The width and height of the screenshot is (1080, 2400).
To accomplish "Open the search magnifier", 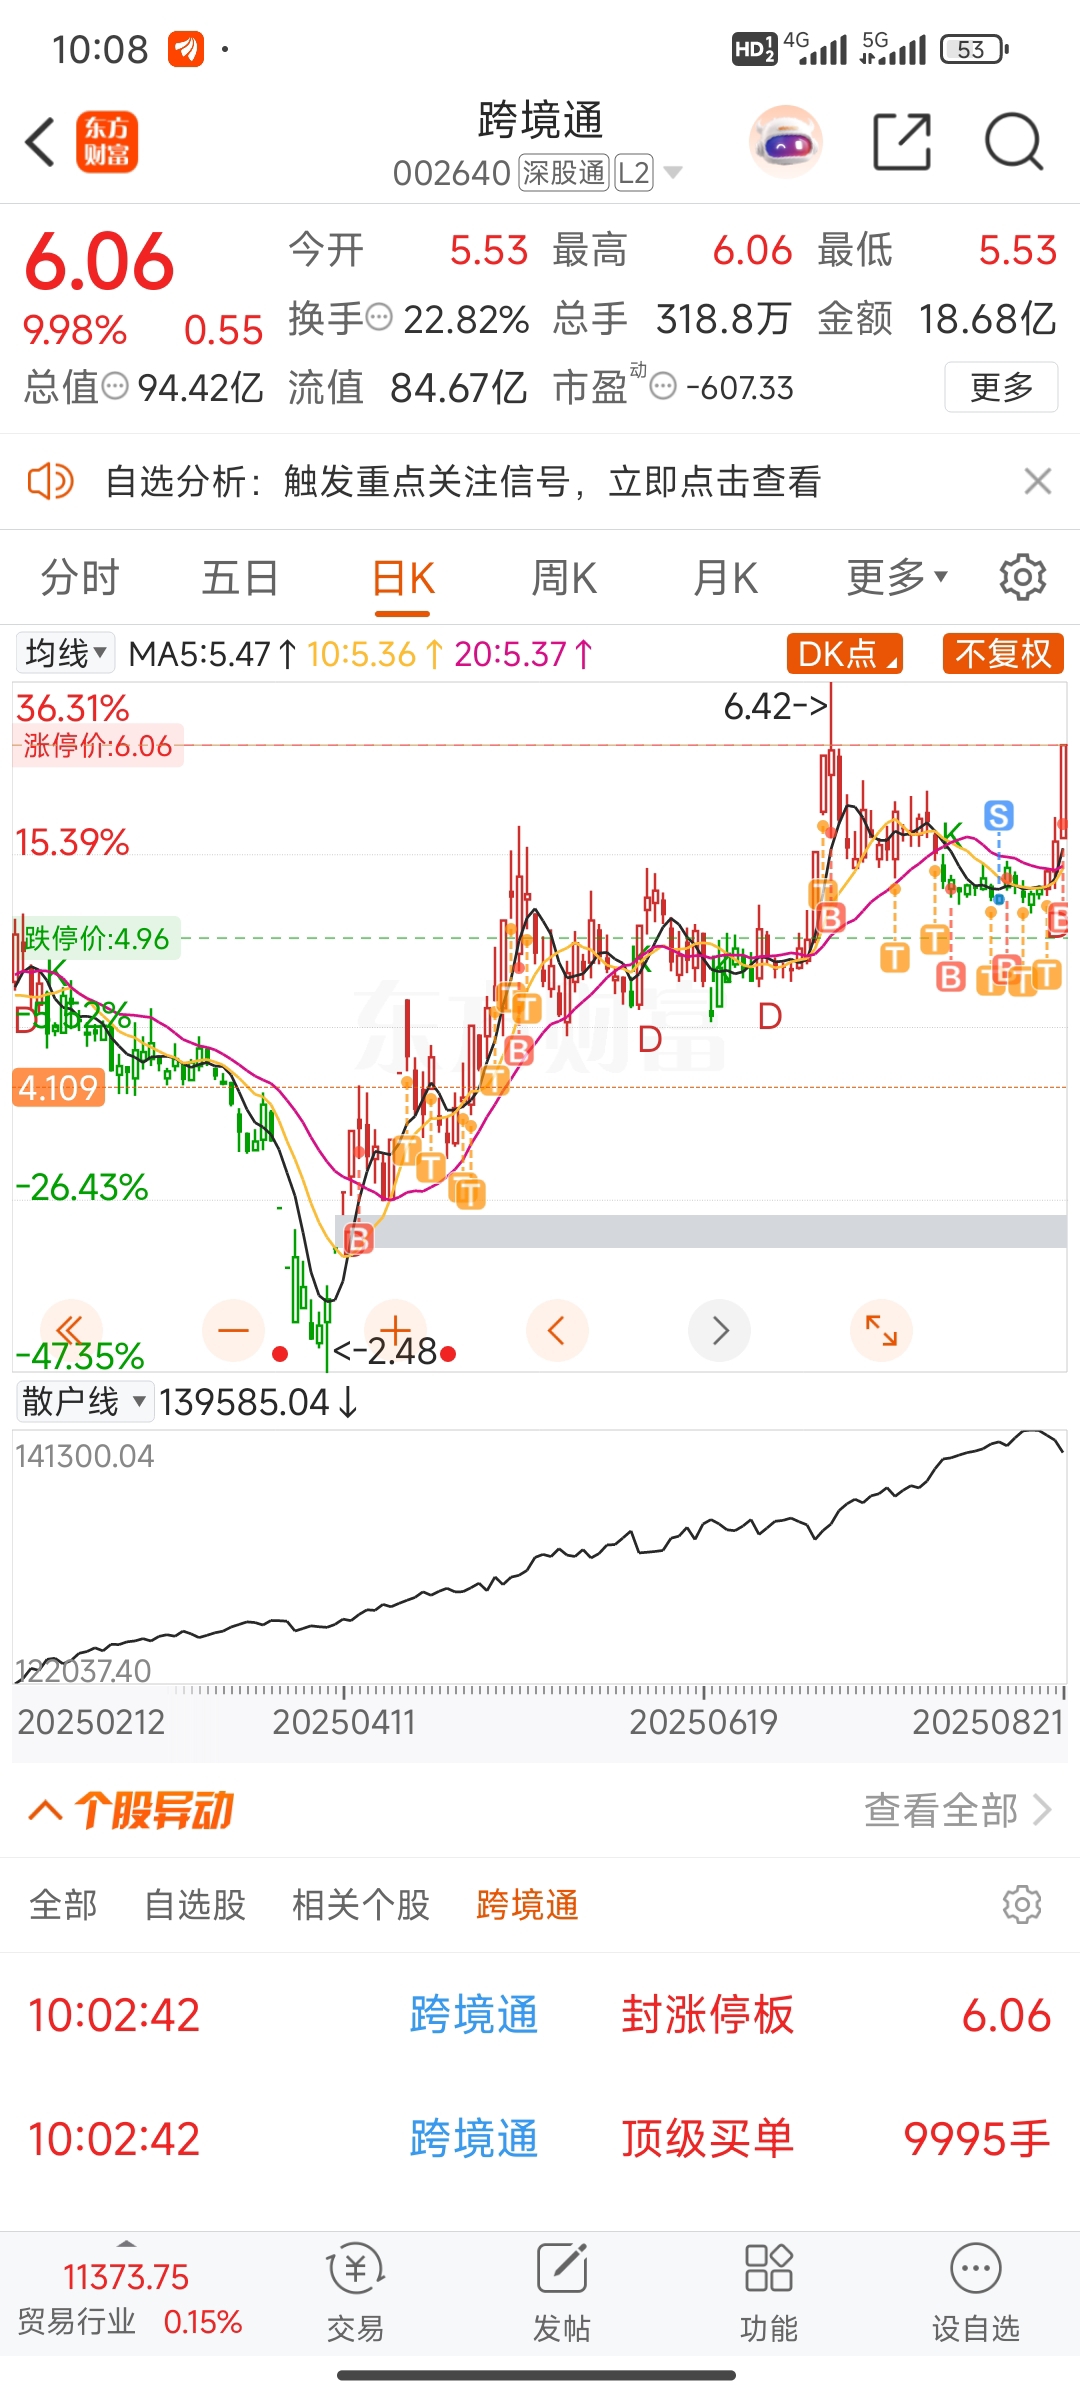I will click(x=1014, y=142).
